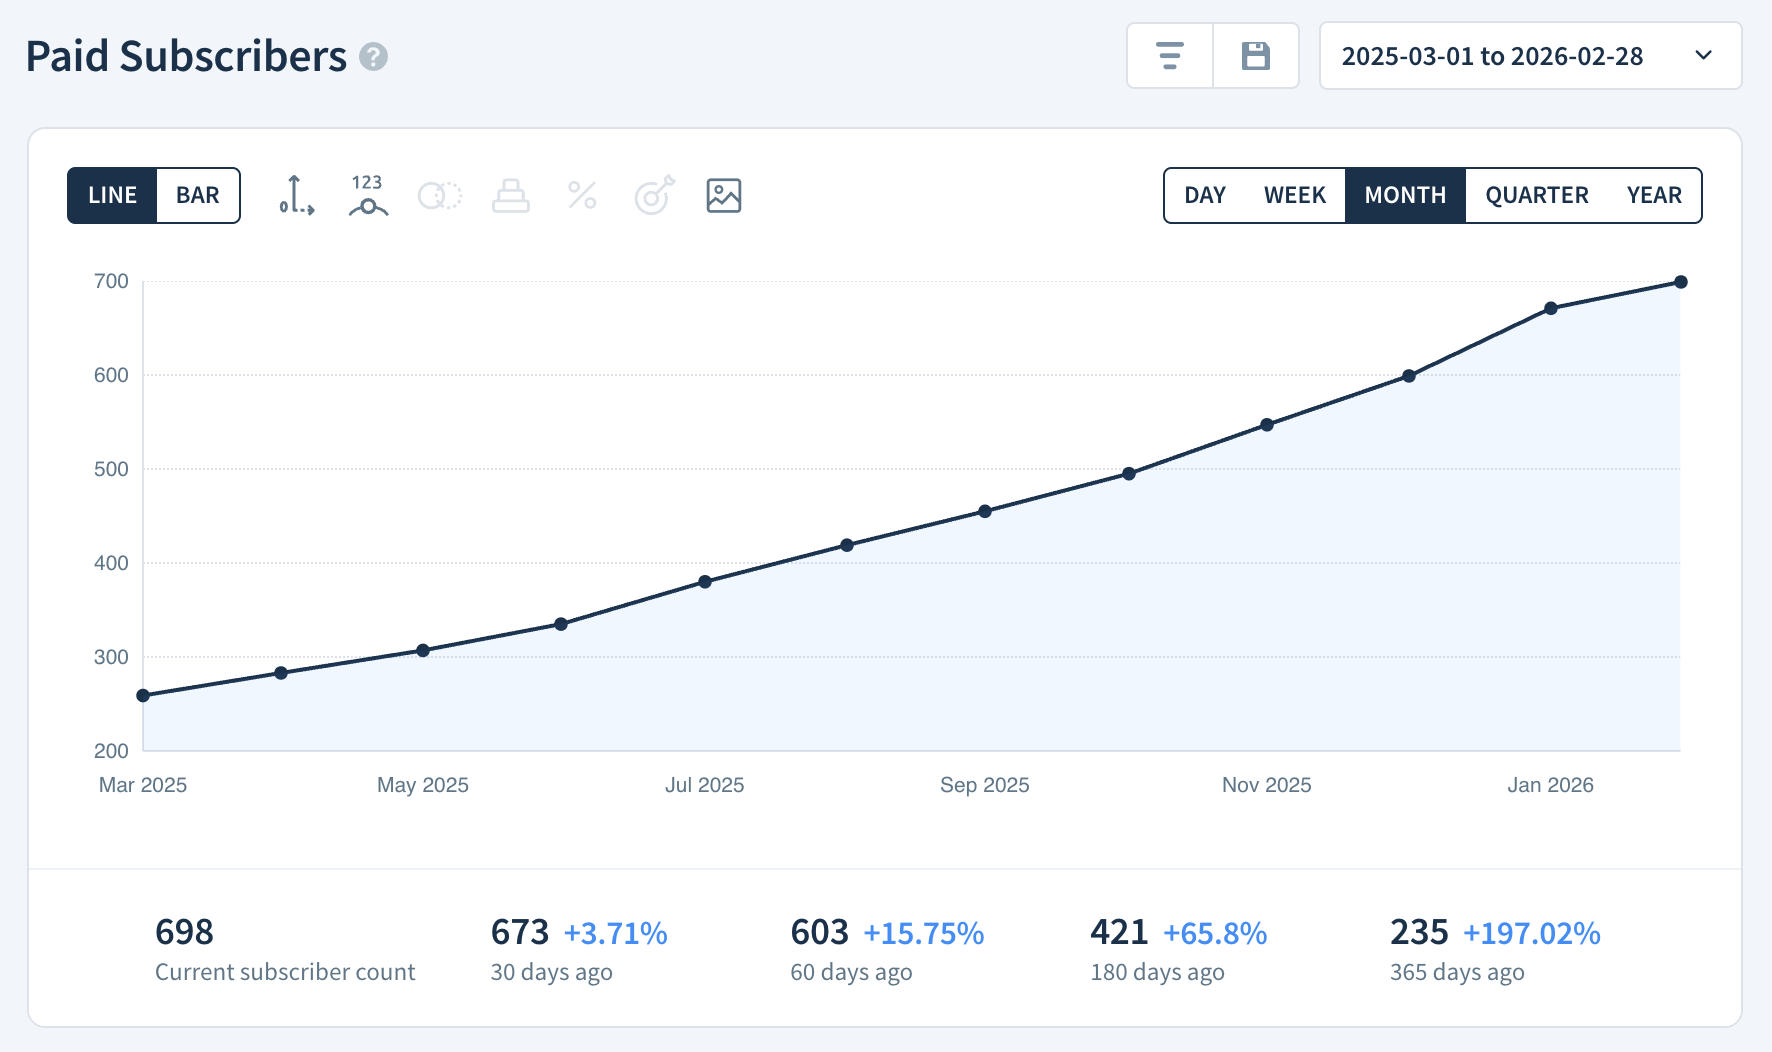This screenshot has width=1772, height=1052.
Task: Click the filter icon near the date range
Action: (1169, 56)
